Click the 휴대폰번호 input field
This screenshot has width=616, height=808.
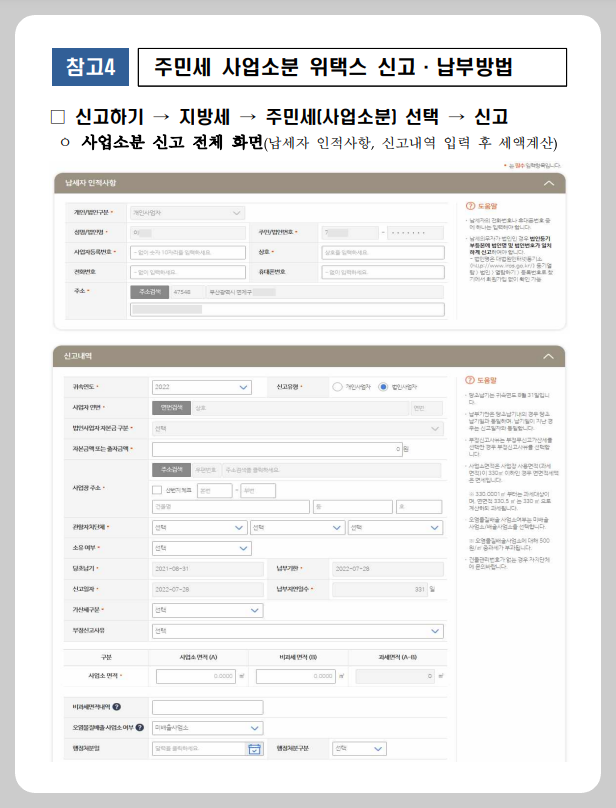coord(383,272)
